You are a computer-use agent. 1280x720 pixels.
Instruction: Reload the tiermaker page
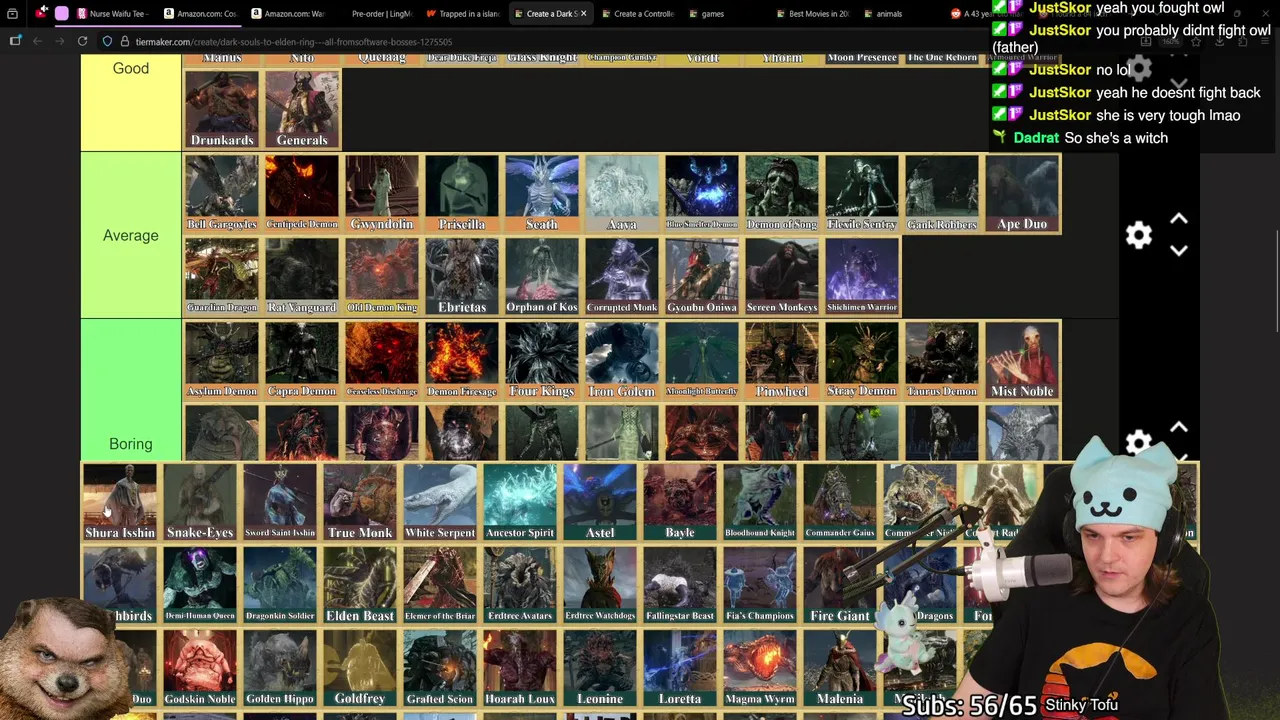tap(82, 41)
